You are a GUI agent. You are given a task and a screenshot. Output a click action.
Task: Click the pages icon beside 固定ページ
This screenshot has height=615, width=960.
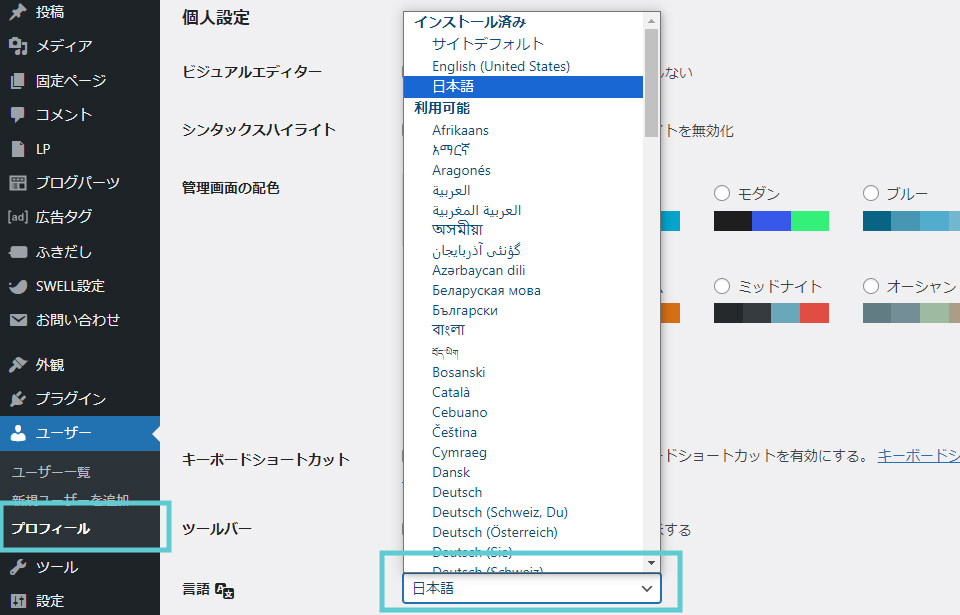pyautogui.click(x=17, y=81)
